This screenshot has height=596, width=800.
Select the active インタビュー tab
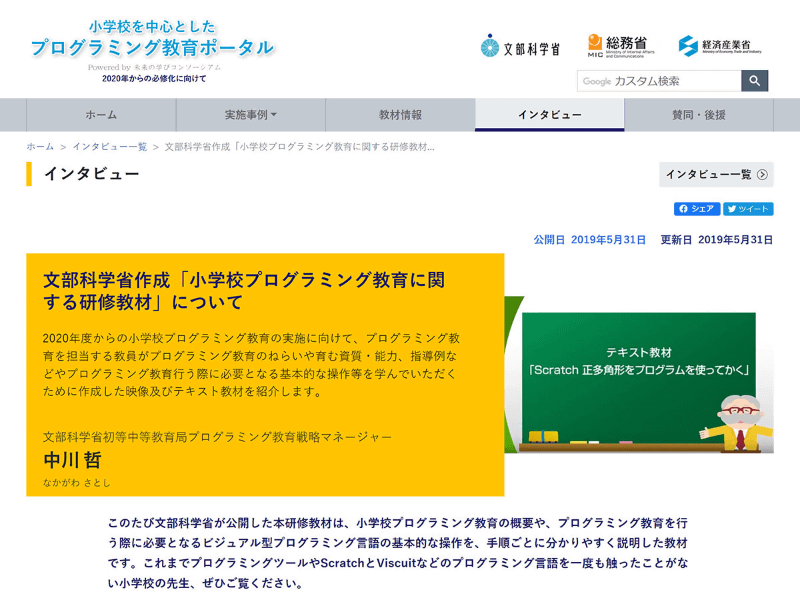[x=550, y=114]
